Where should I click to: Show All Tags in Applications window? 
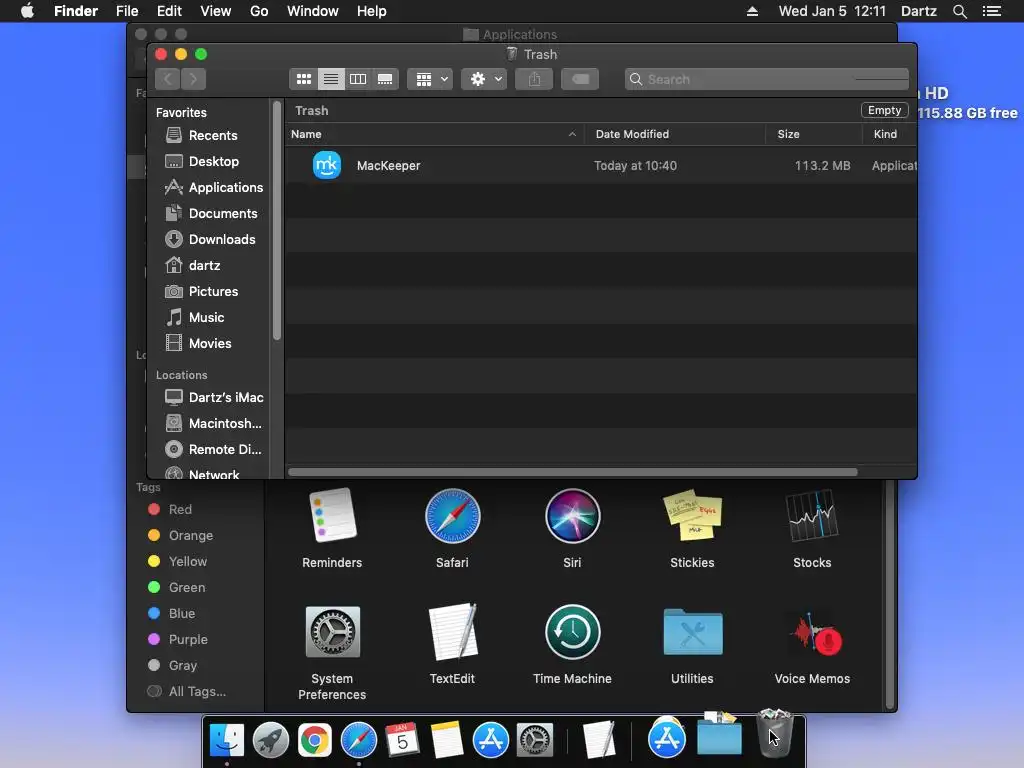[x=187, y=692]
